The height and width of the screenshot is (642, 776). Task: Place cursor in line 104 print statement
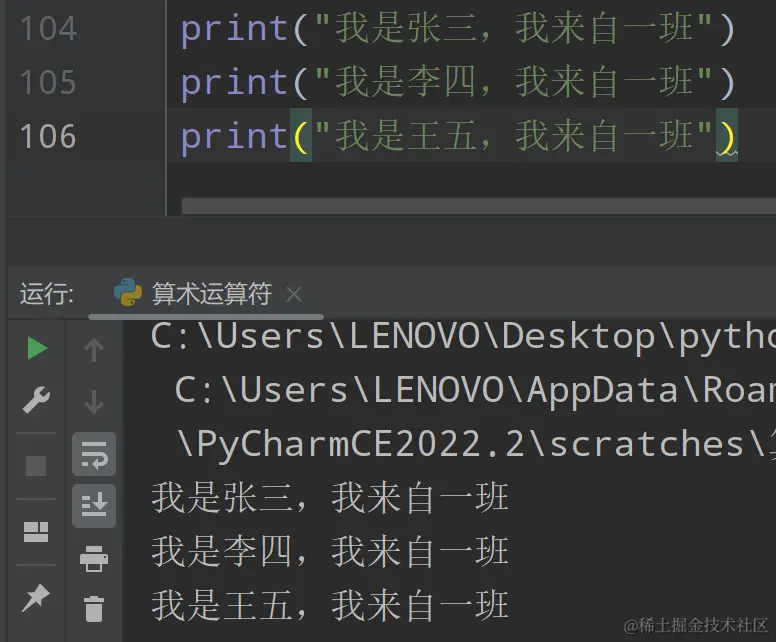click(x=458, y=28)
